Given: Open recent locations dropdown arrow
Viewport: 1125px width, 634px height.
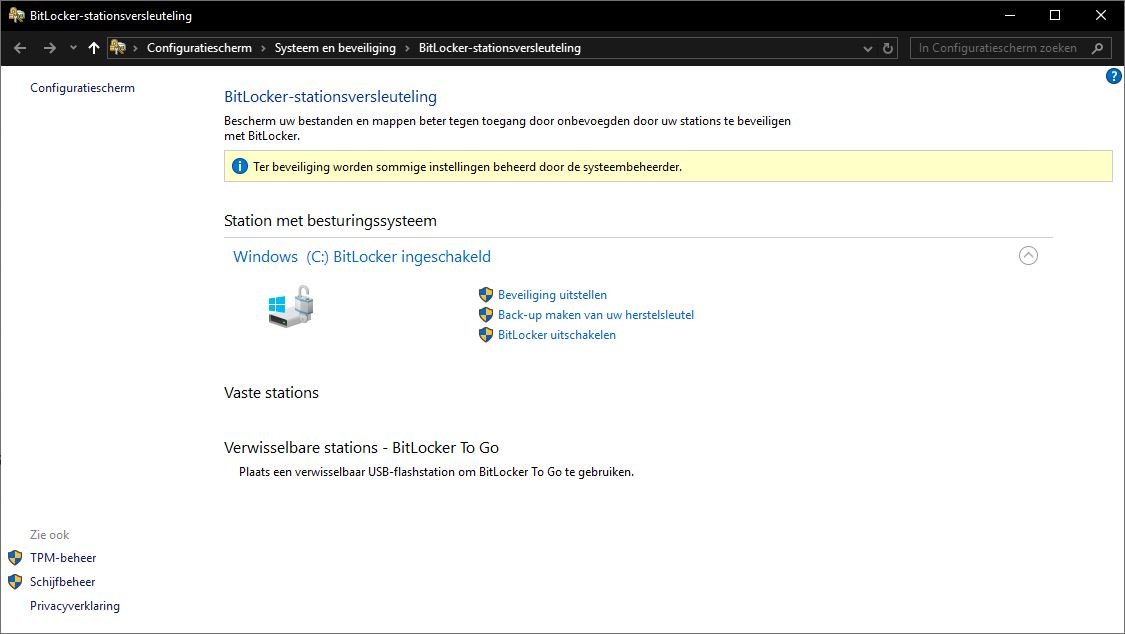Looking at the screenshot, I should tap(72, 48).
